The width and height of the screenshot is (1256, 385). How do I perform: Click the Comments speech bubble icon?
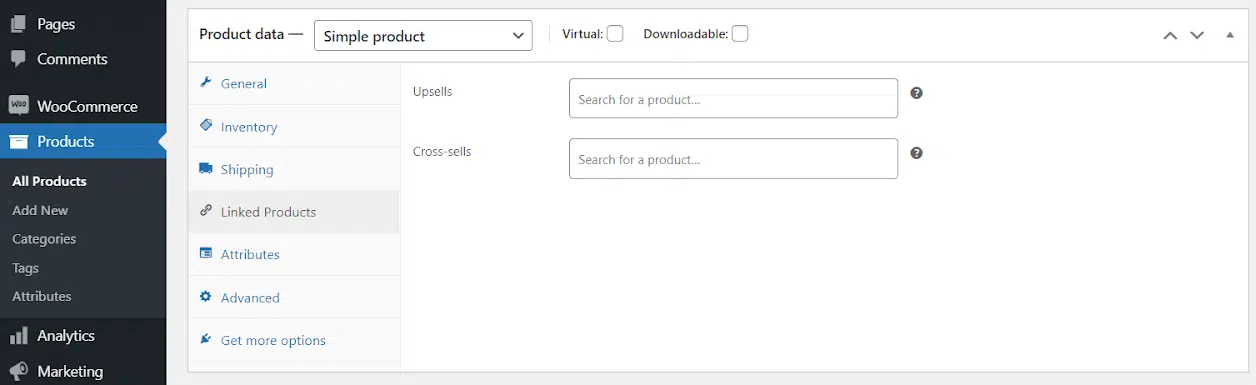pyautogui.click(x=18, y=59)
